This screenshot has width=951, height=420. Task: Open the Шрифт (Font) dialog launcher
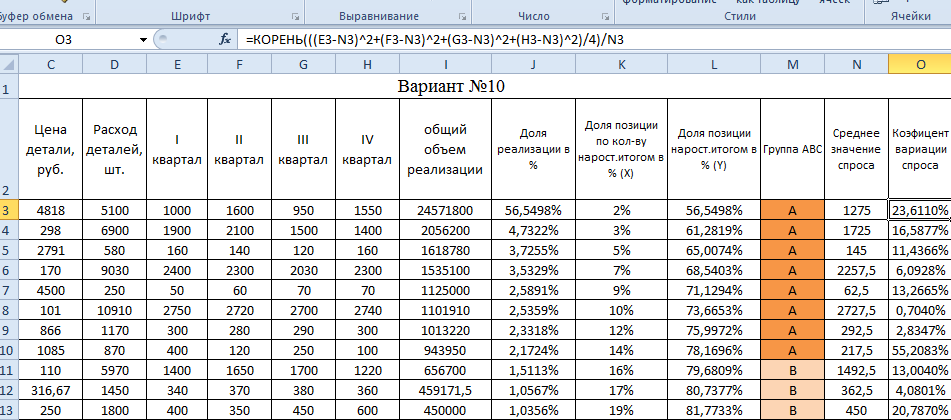tap(295, 16)
